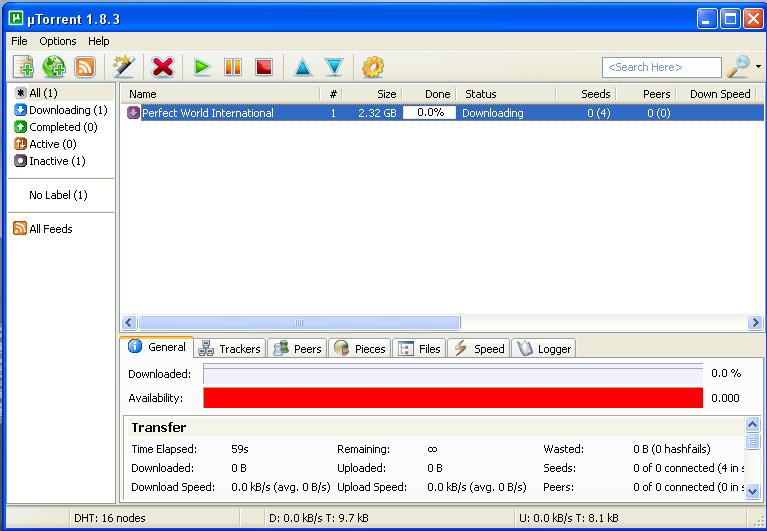Click Time Elapsed value 59s
The width and height of the screenshot is (767, 531).
240,449
